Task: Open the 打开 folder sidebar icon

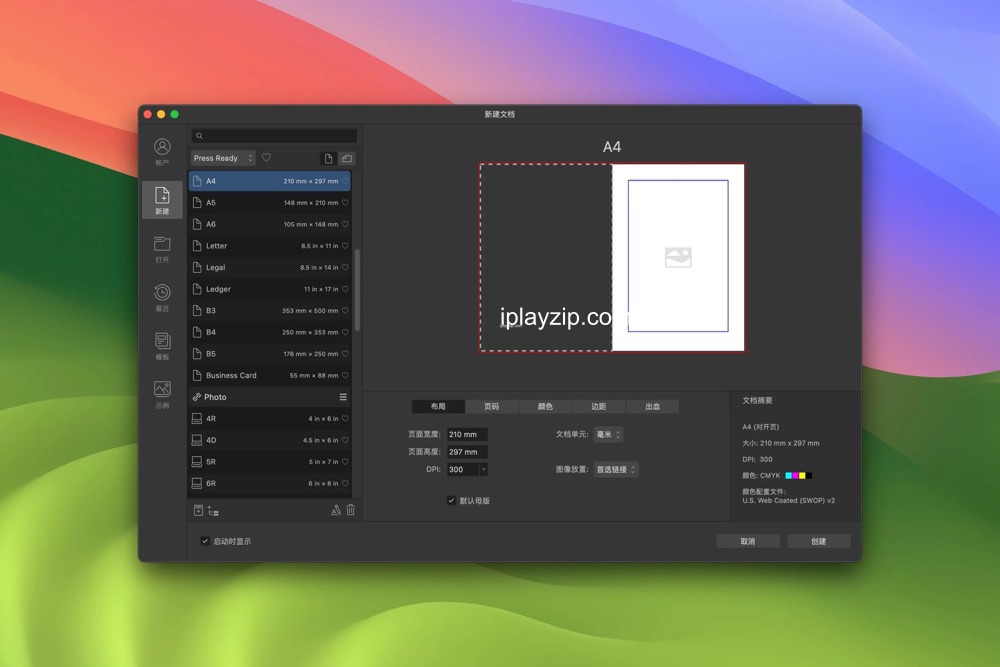Action: pos(162,249)
